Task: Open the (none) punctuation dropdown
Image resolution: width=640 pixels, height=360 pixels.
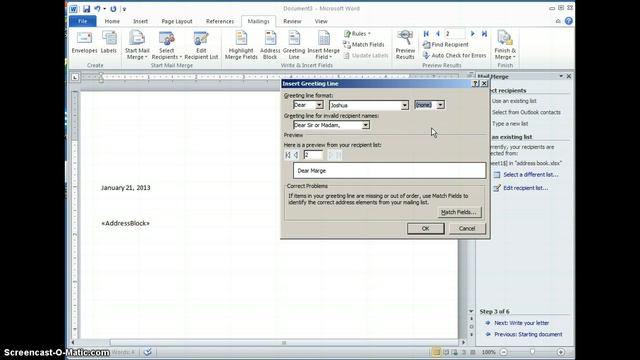Action: 440,105
